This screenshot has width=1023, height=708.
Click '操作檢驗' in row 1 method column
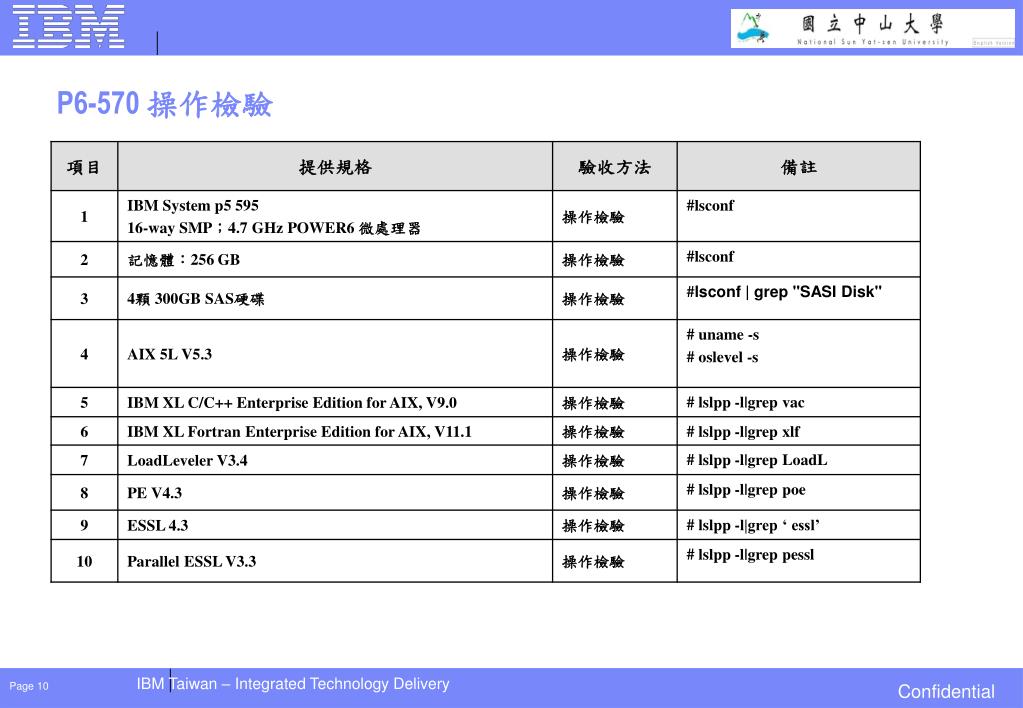[x=593, y=217]
